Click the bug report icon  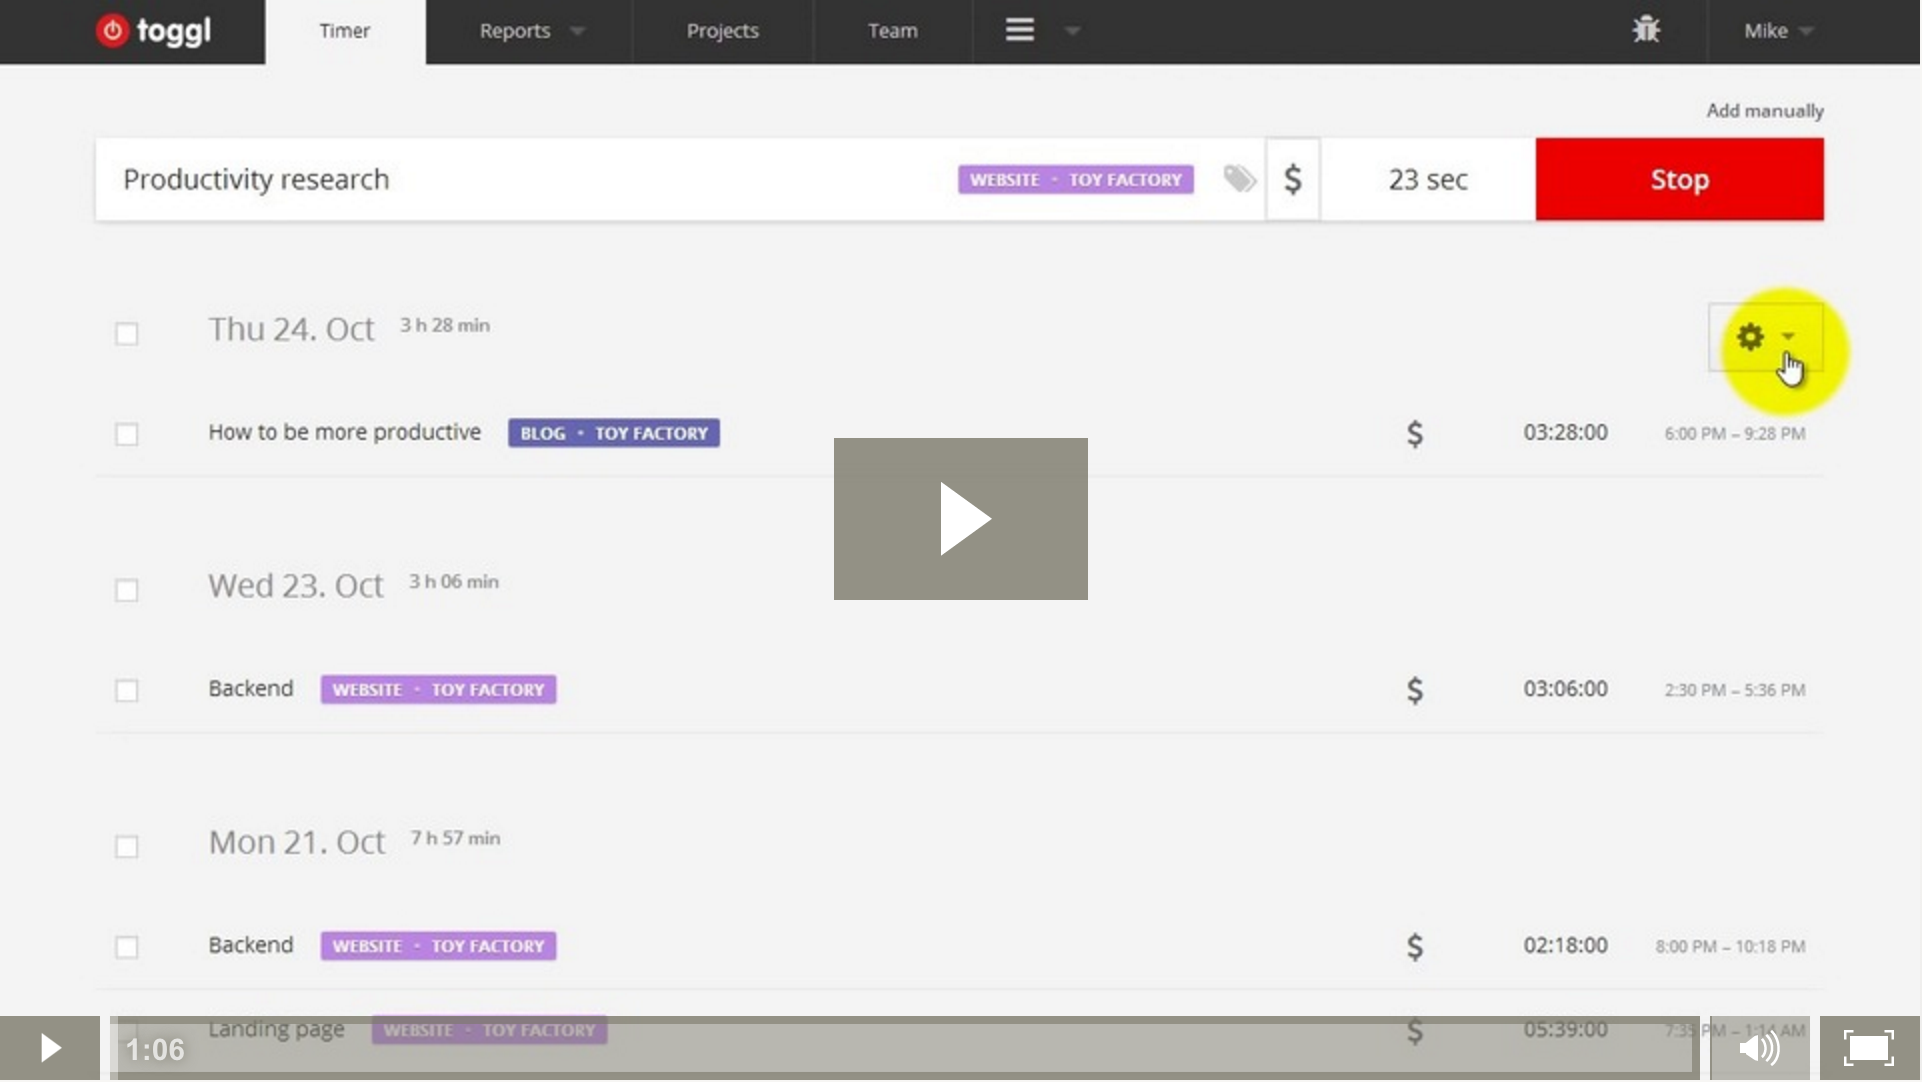1646,30
